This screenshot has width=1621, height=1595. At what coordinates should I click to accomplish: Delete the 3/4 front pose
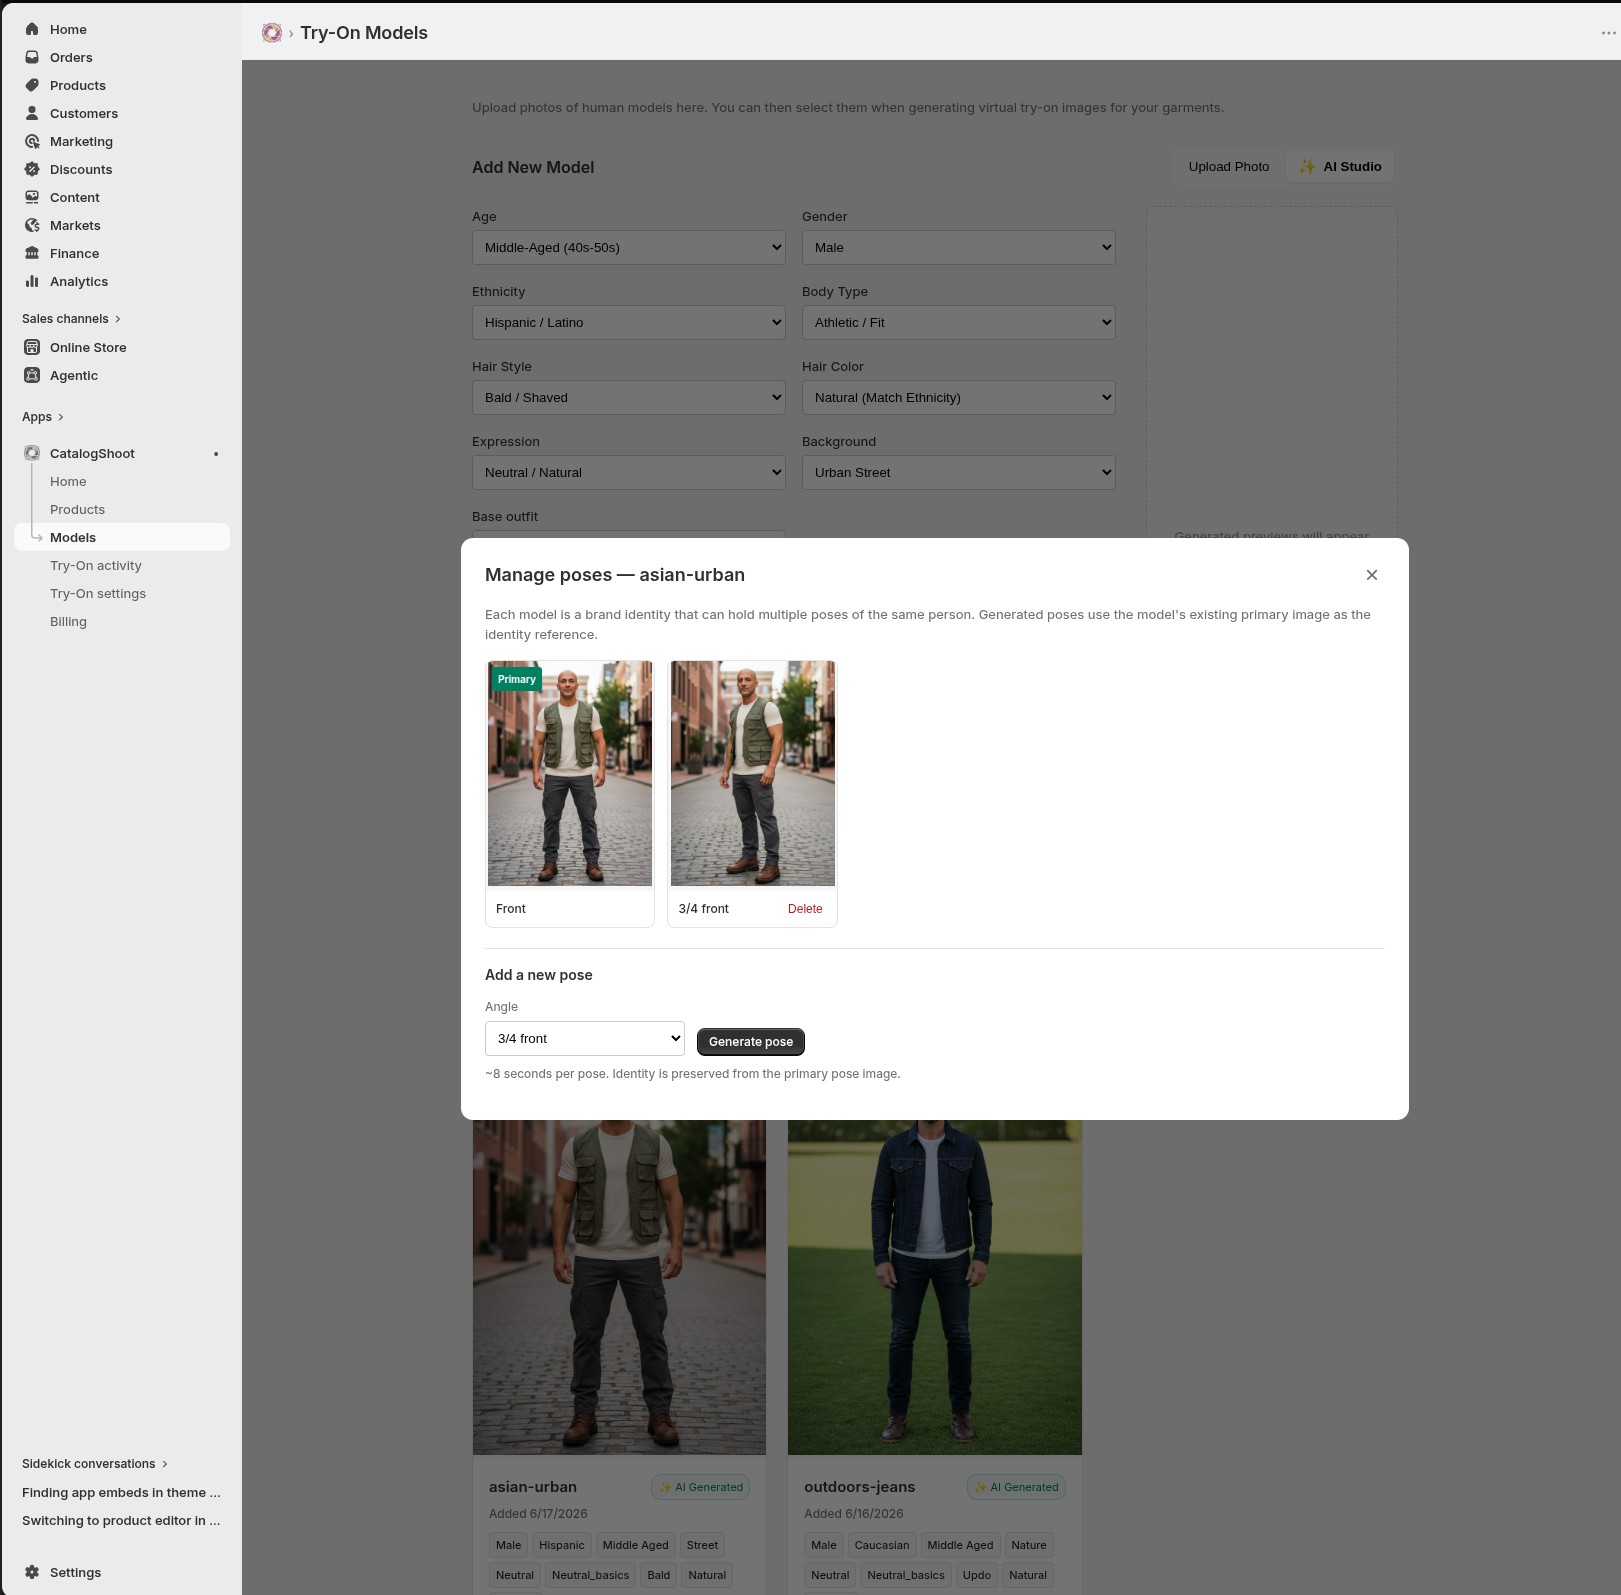805,909
